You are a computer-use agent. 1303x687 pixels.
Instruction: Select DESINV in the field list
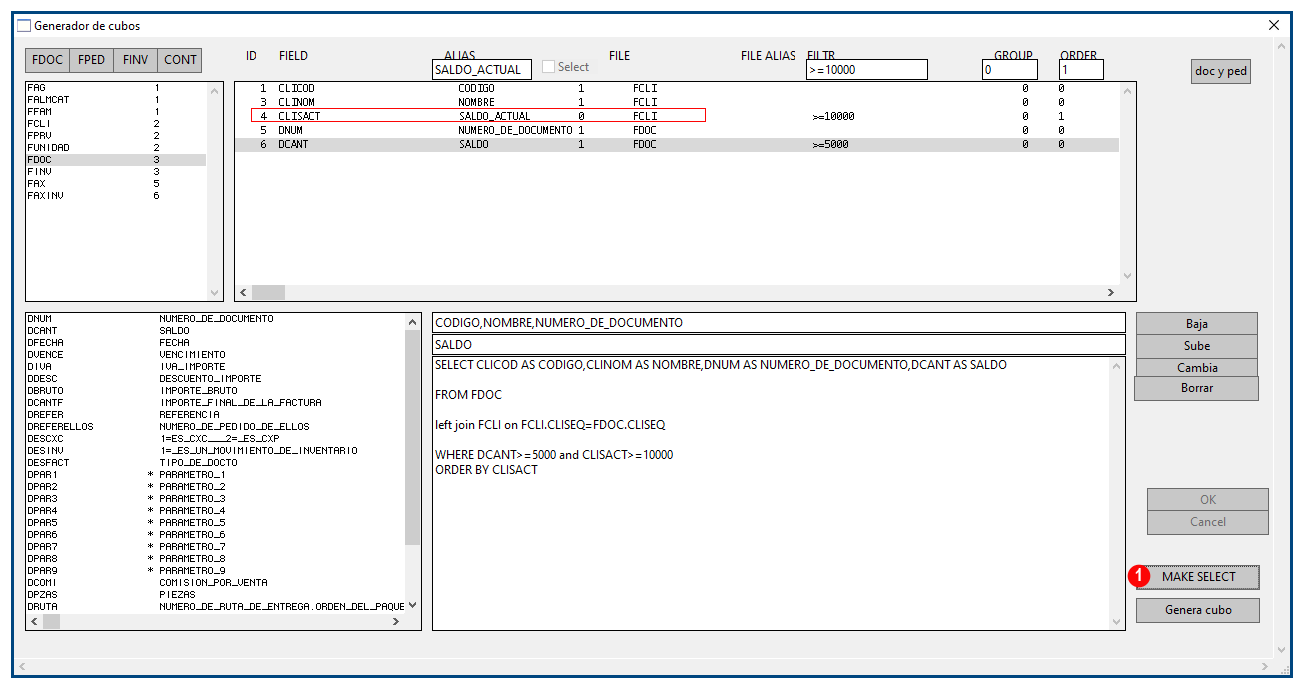point(215,450)
